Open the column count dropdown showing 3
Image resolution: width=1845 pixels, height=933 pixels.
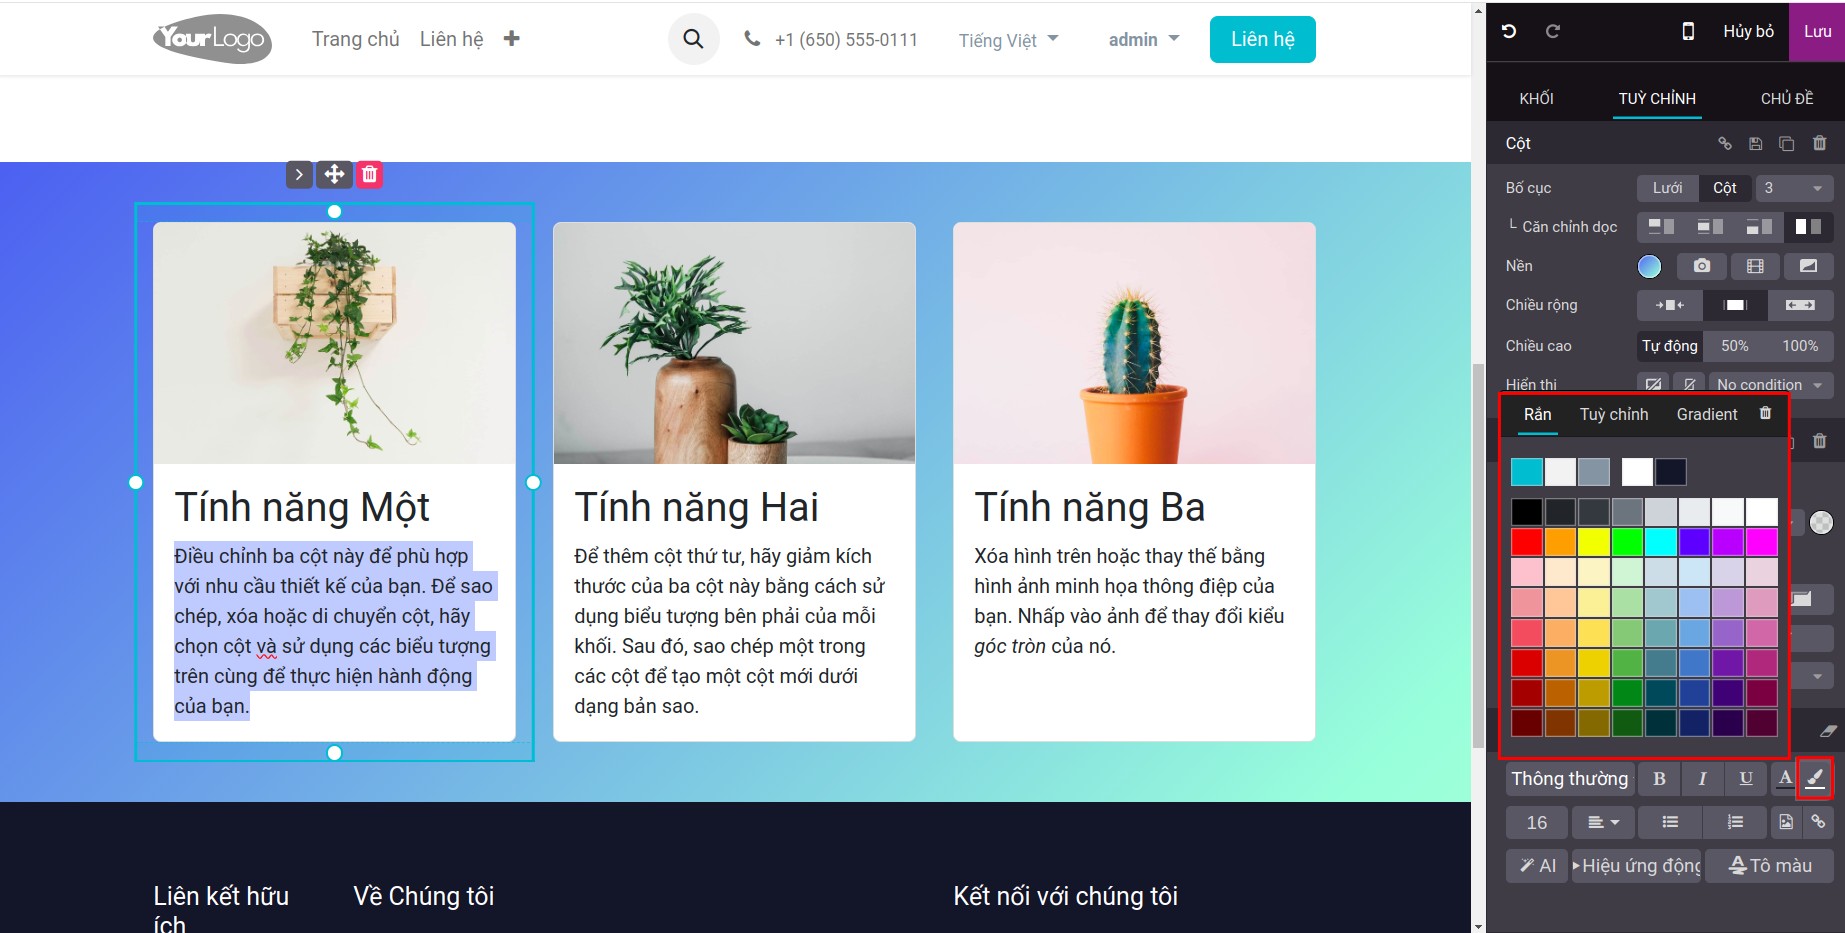pyautogui.click(x=1795, y=188)
